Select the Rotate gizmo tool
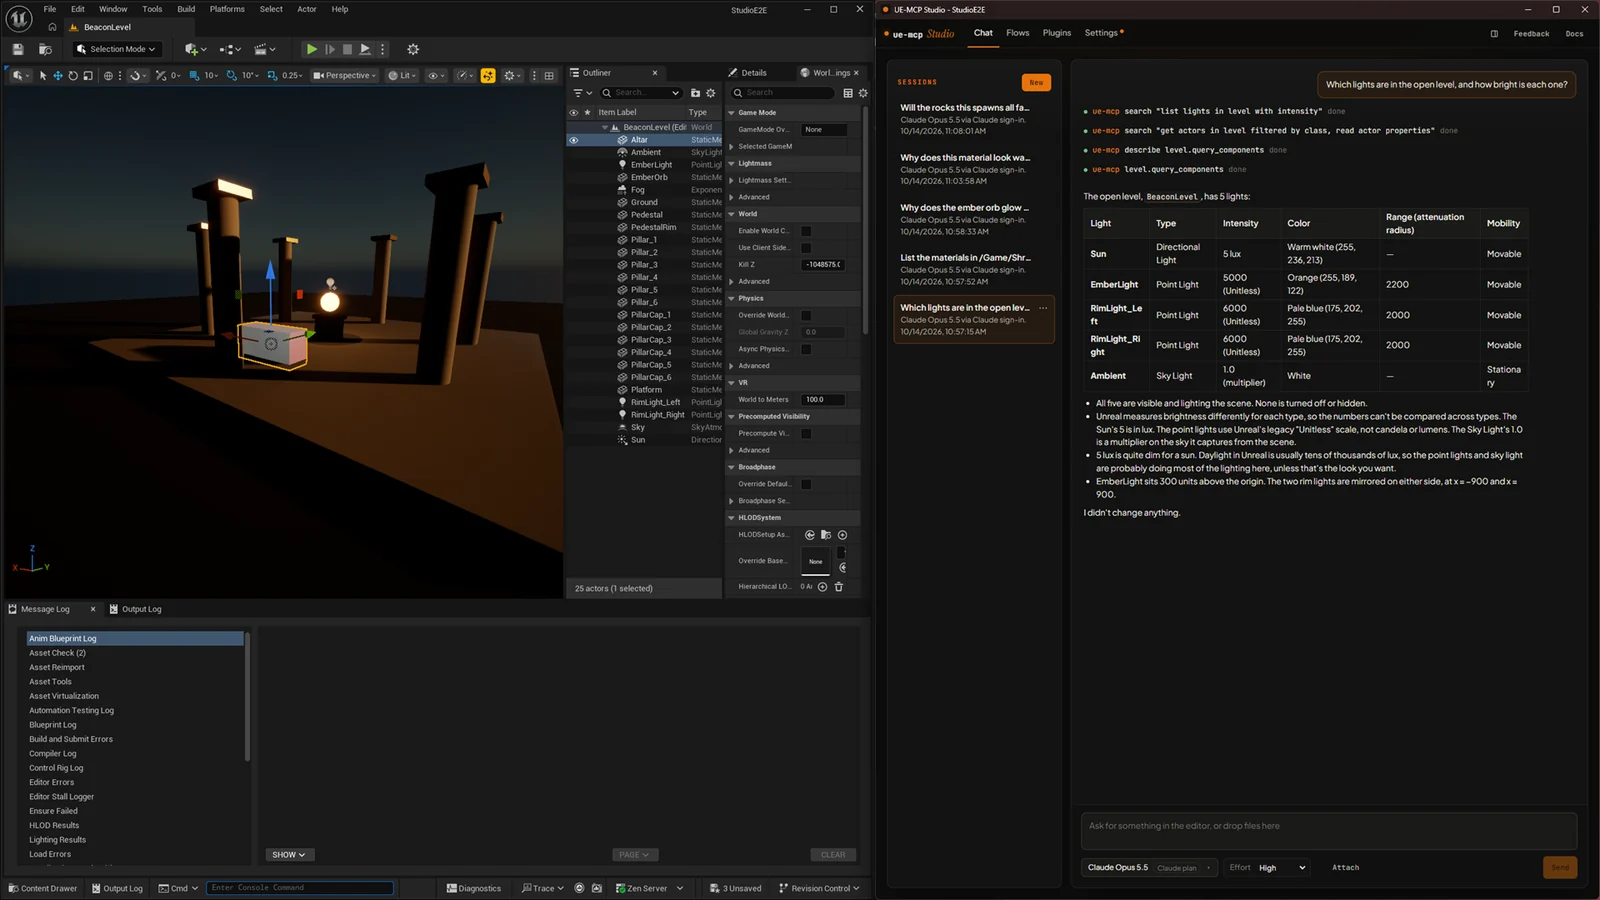1600x900 pixels. (x=73, y=75)
